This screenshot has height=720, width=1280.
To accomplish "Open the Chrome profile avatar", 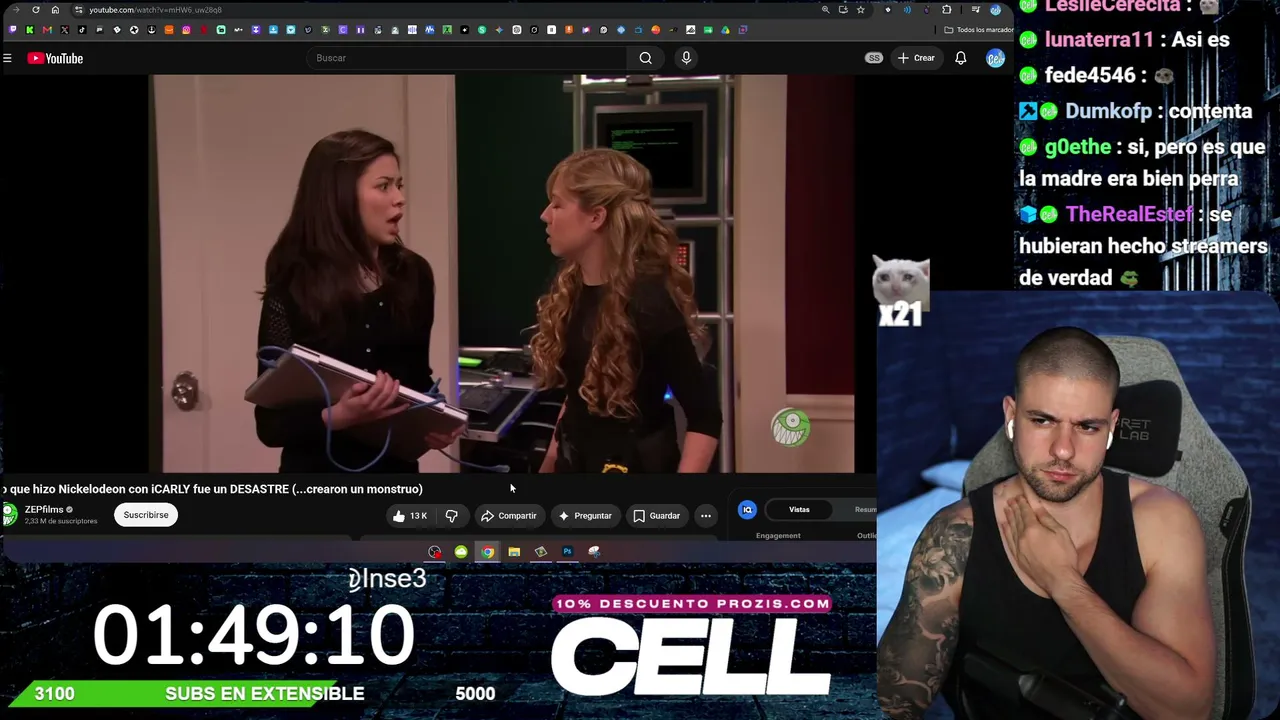I will pos(995,10).
